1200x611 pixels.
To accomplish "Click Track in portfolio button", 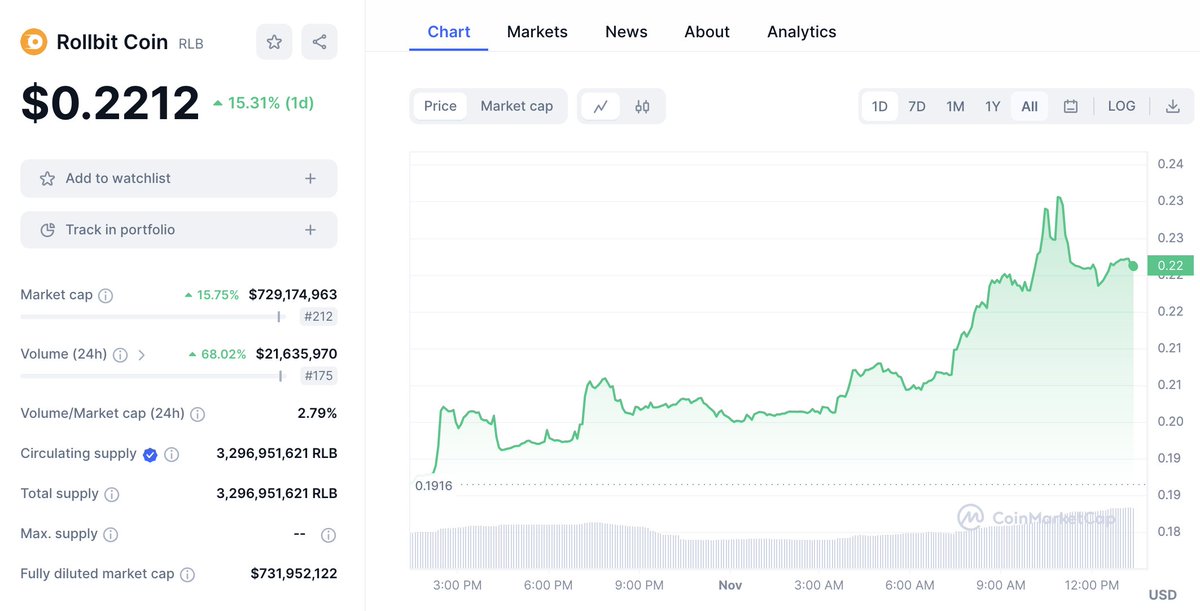I will 179,229.
